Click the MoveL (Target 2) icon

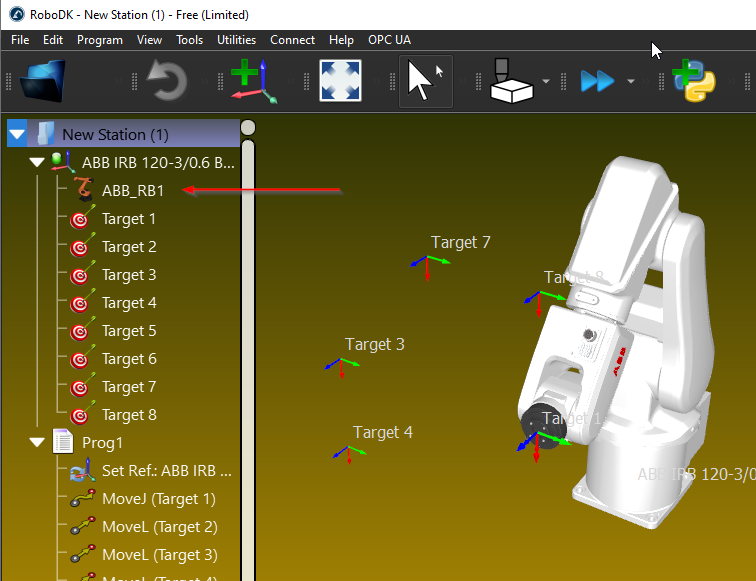click(82, 526)
